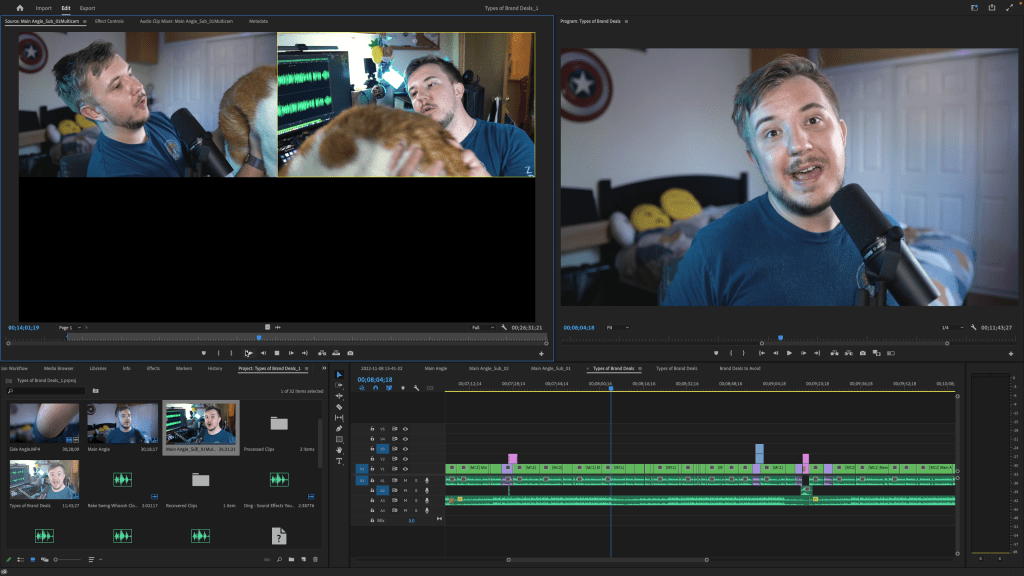Viewport: 1024px width, 576px height.
Task: Open the Source monitor Full resolution dropdown
Action: [484, 327]
